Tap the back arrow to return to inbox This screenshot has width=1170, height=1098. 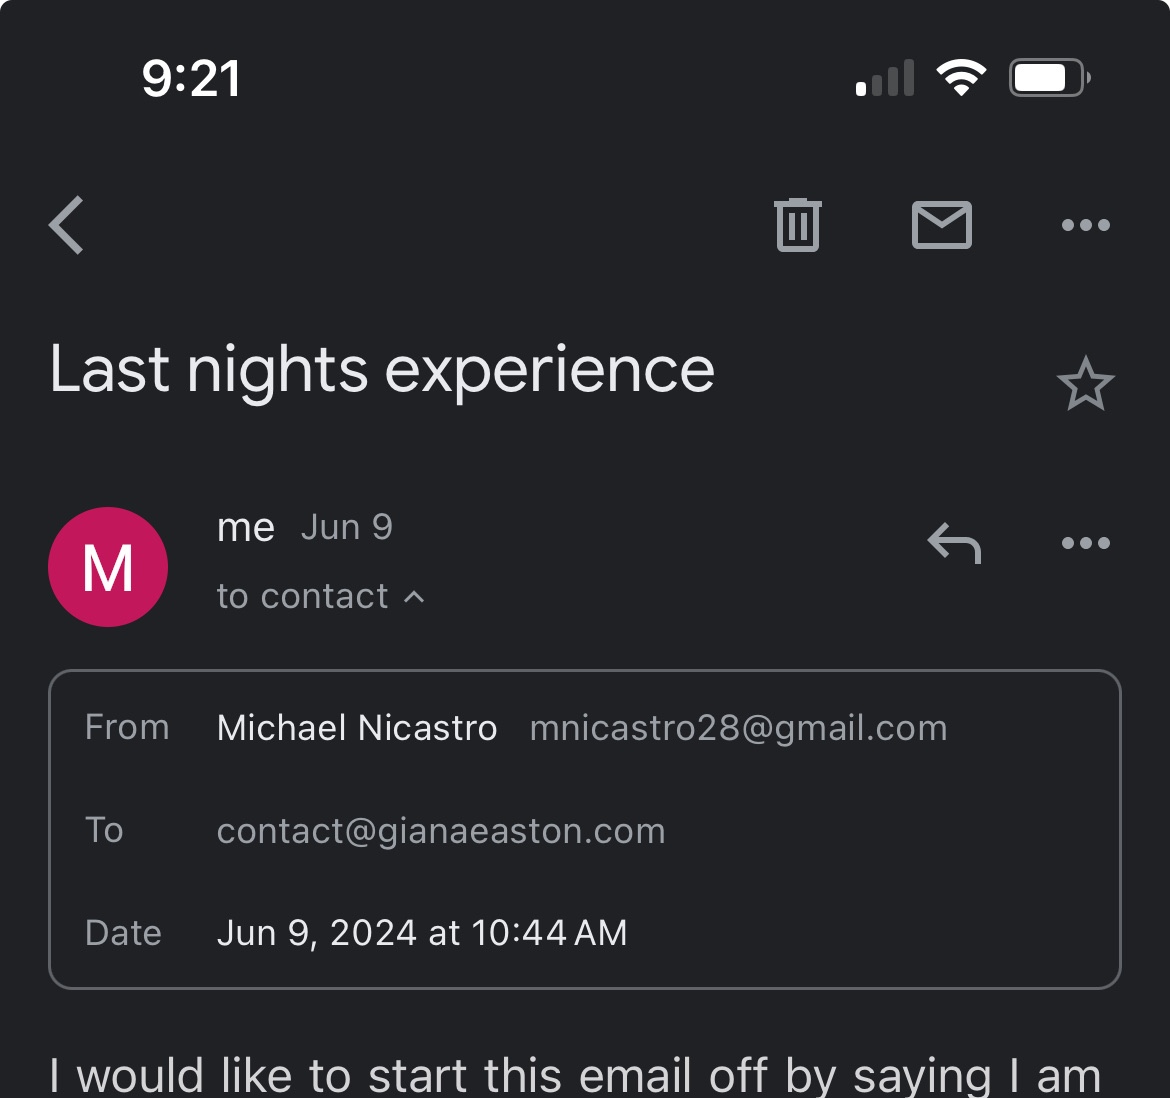tap(67, 225)
